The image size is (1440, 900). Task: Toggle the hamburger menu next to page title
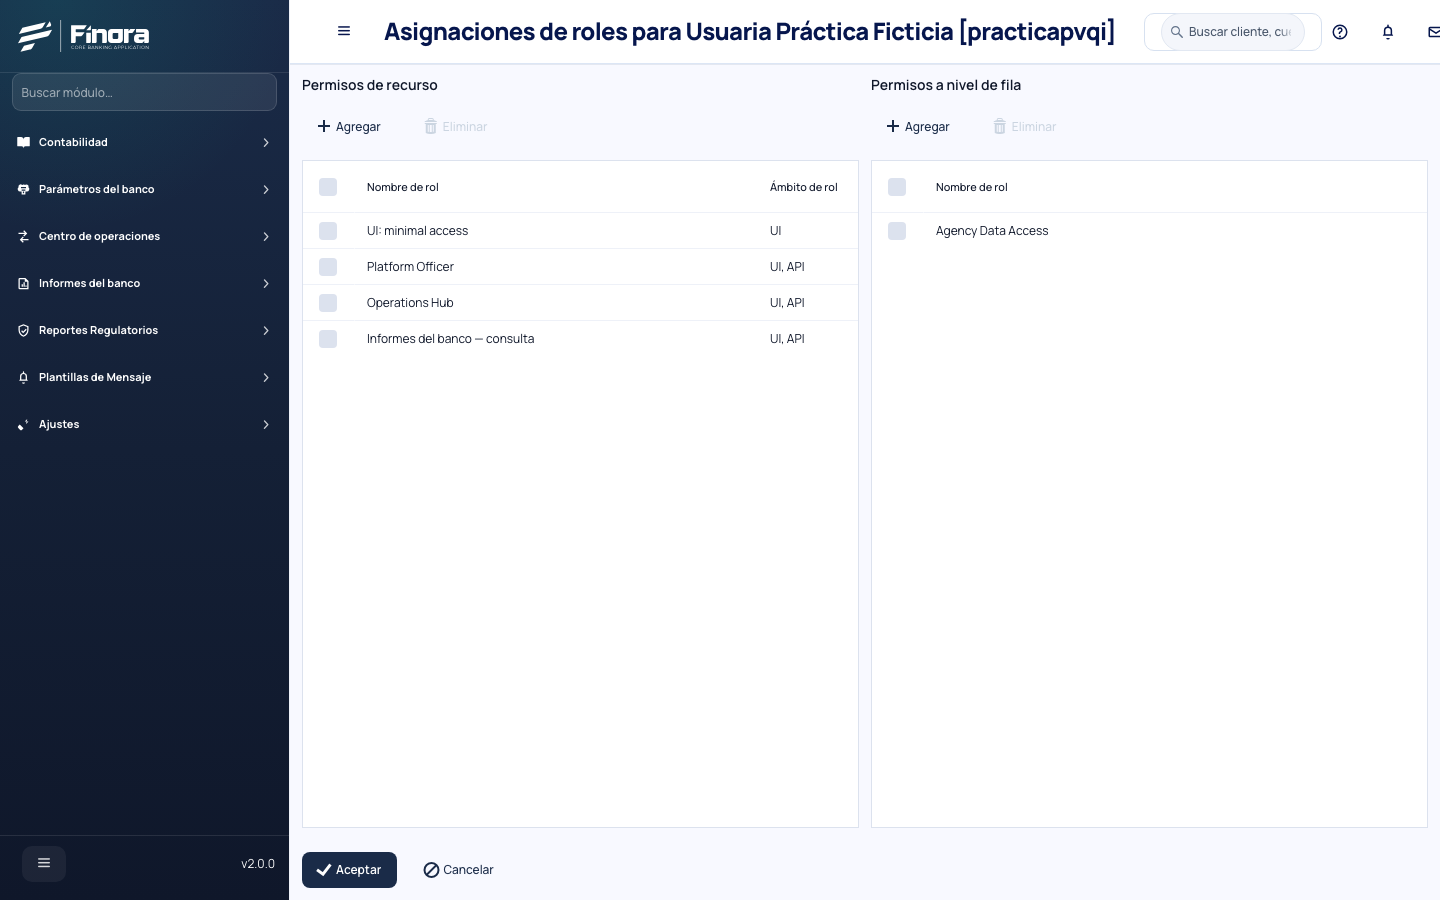coord(344,31)
